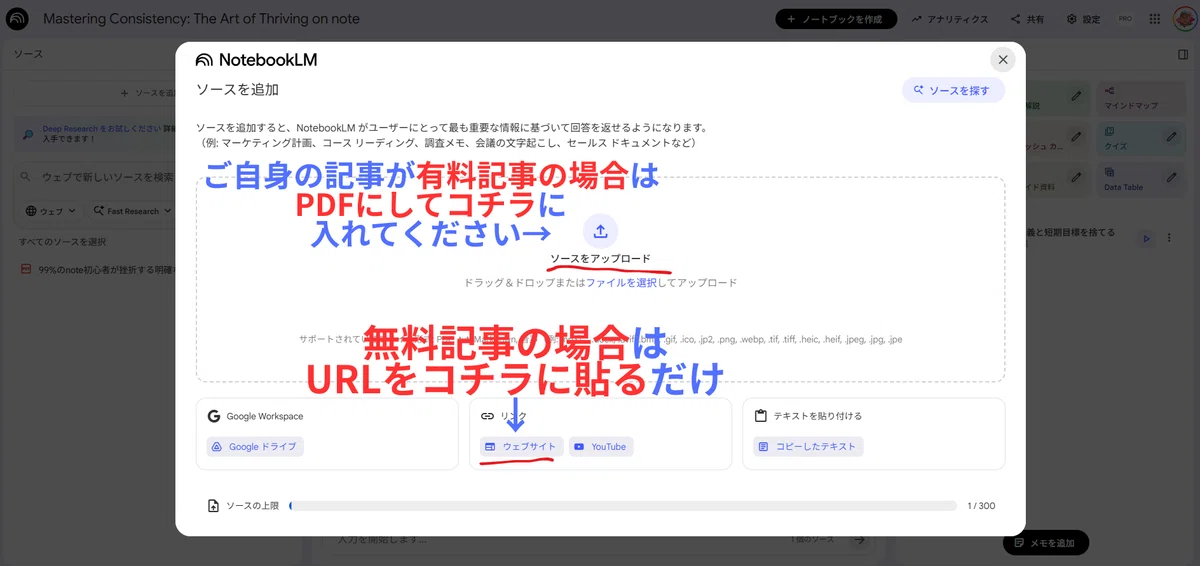Screen dimensions: 1200x566
Task: Click the テキストを貼り付ける heading
Action: [x=817, y=416]
